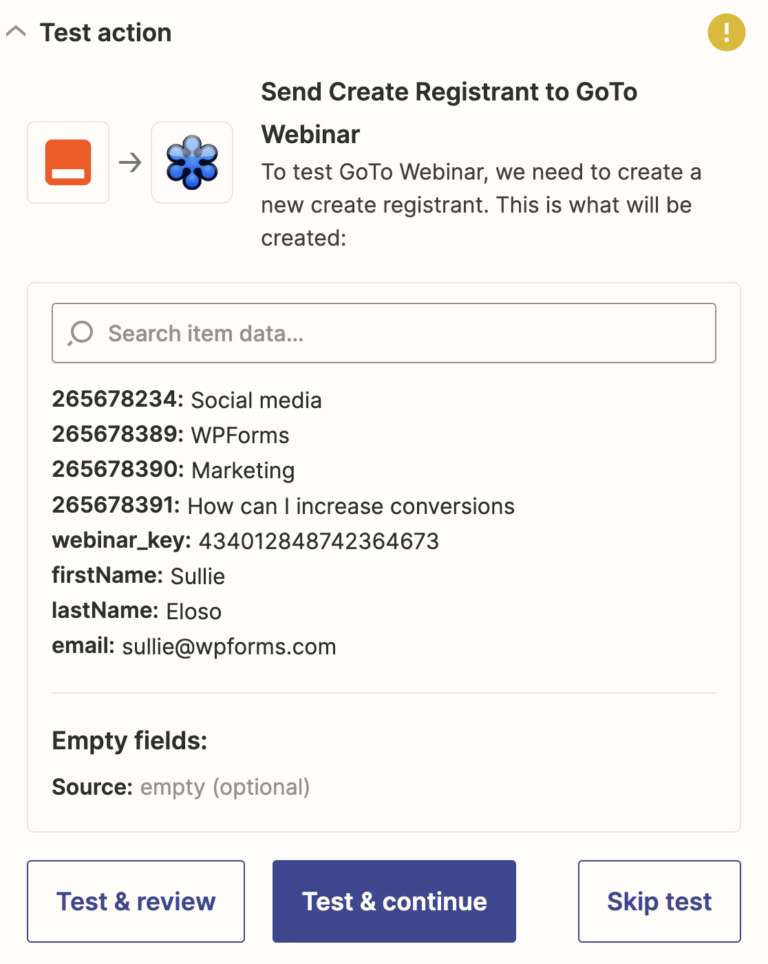Click the arrow between the app icons
The height and width of the screenshot is (964, 768).
click(128, 161)
